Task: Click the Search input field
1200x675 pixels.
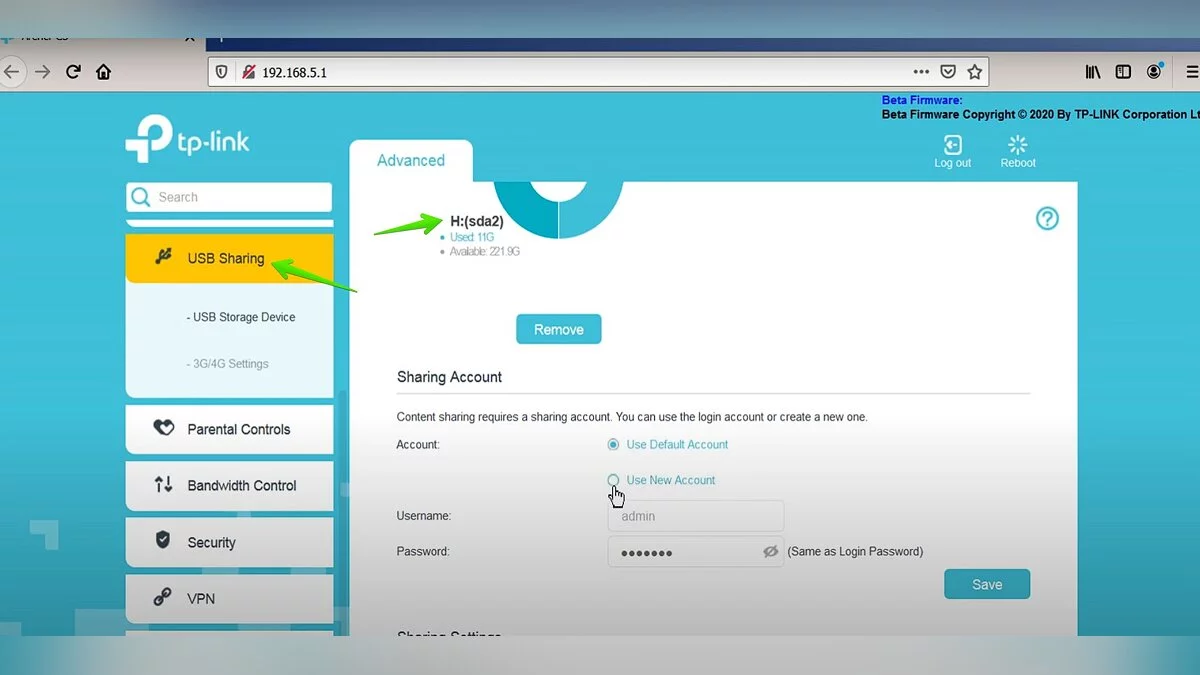Action: point(240,197)
